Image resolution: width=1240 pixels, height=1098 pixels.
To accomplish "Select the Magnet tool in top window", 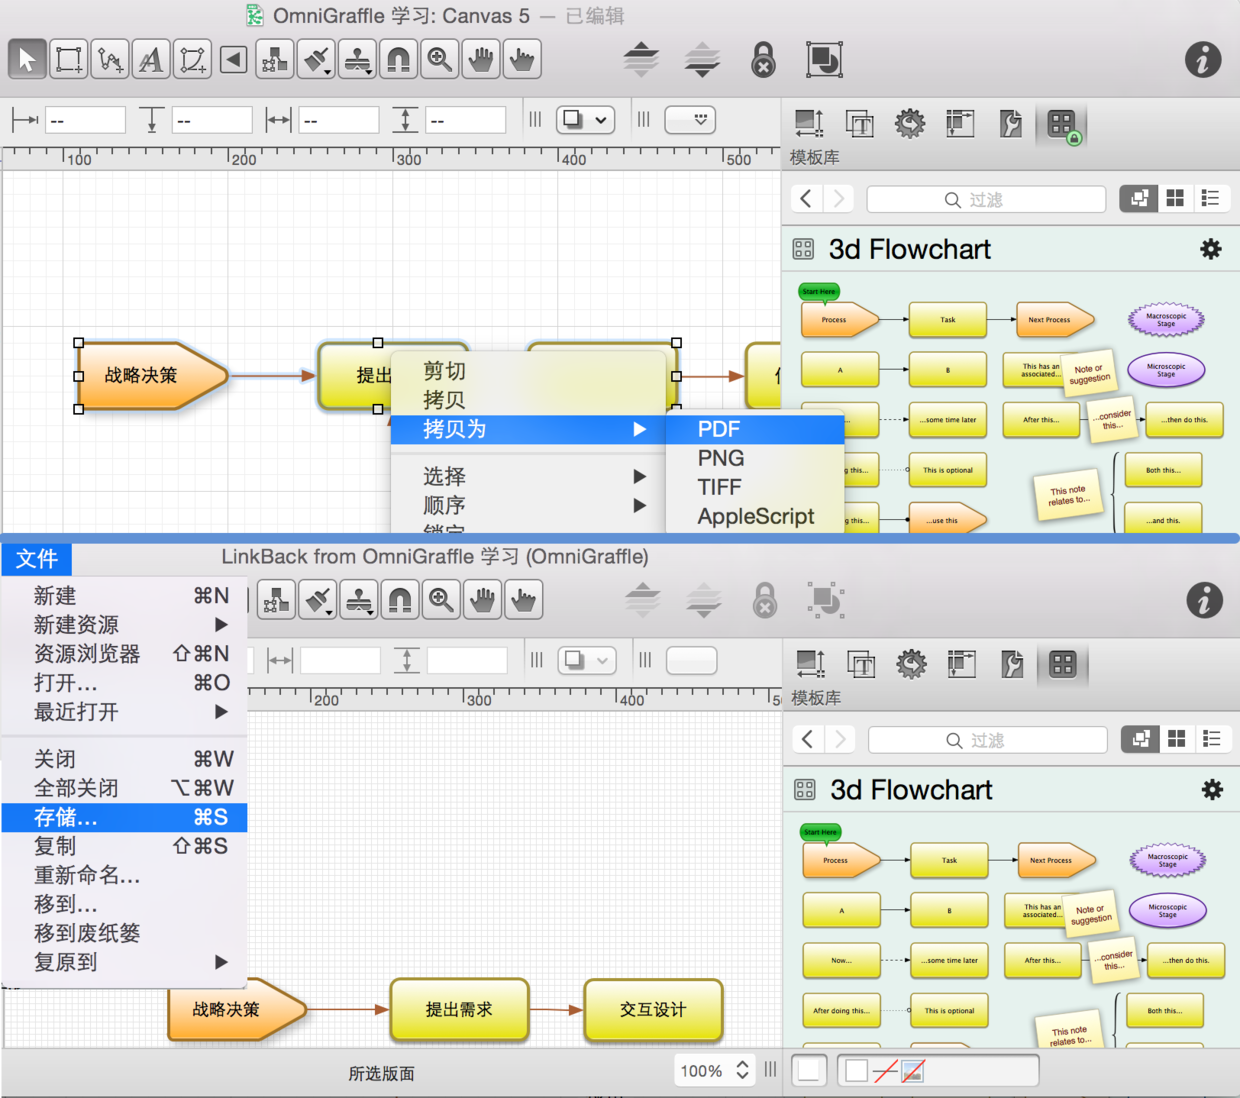I will click(398, 59).
